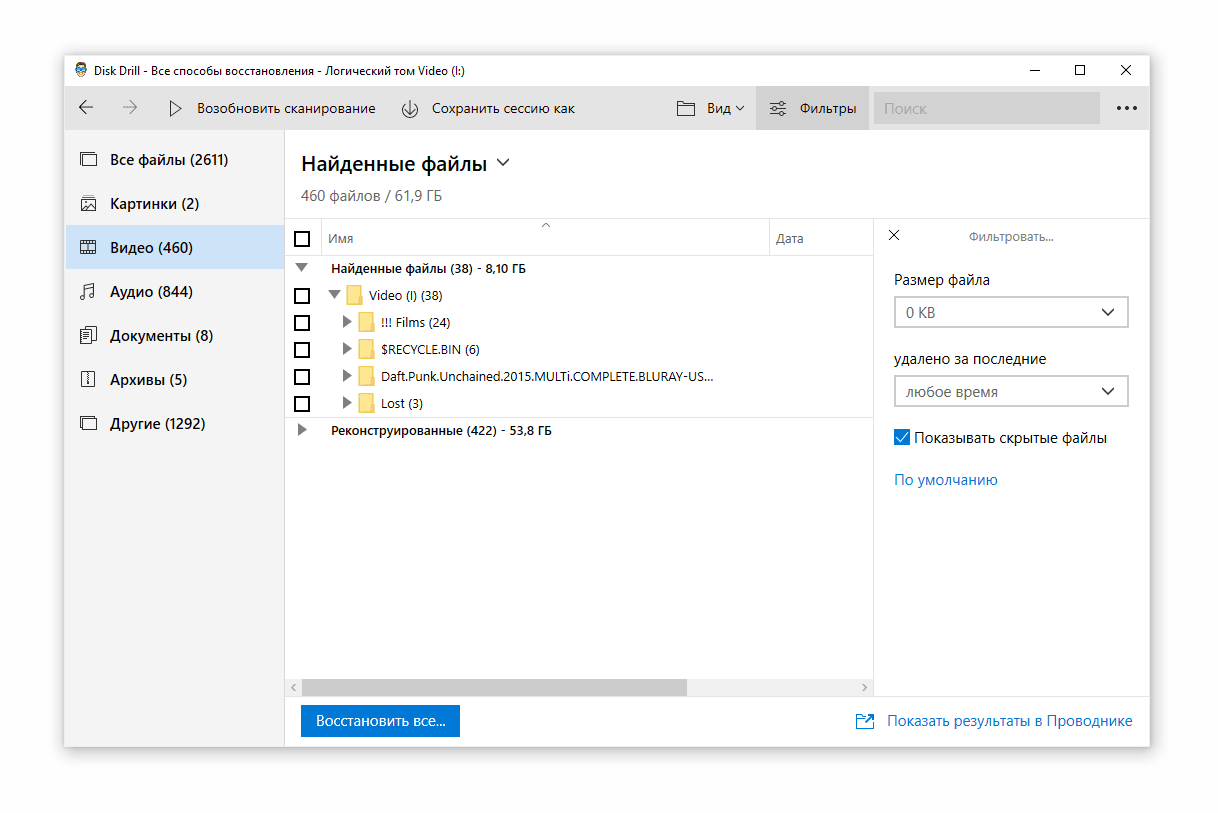Open the Вид view menu
This screenshot has height=813, width=1218.
711,108
